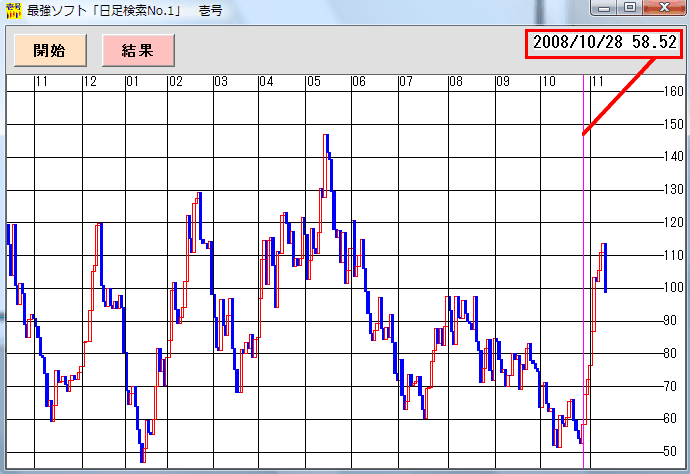Click the price label 120 on the right axis
The width and height of the screenshot is (690, 474).
674,223
